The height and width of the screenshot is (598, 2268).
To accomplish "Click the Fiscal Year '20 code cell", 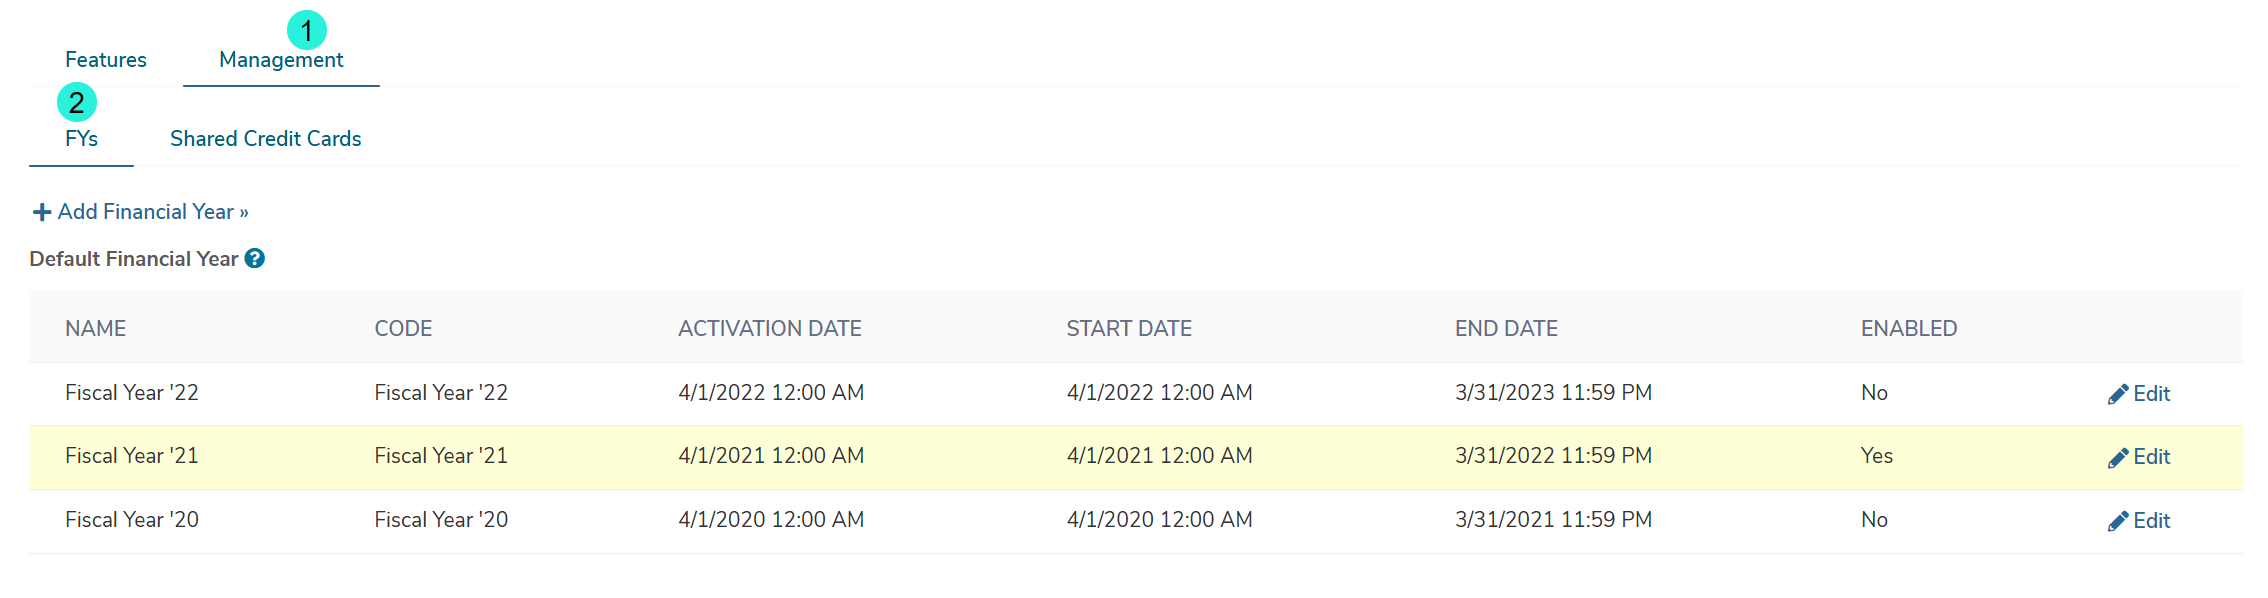I will 441,520.
